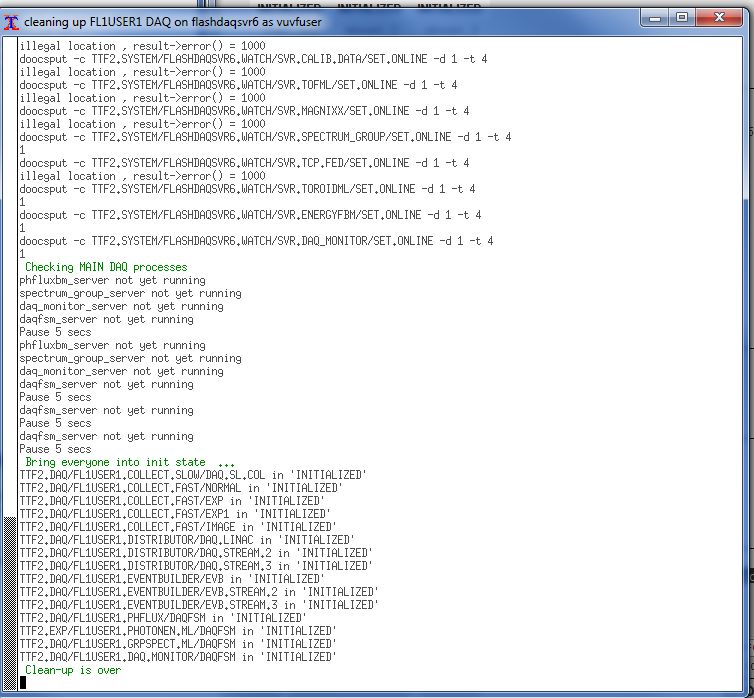Click the 'Checking MAIN DAQ processes' green line

[105, 267]
